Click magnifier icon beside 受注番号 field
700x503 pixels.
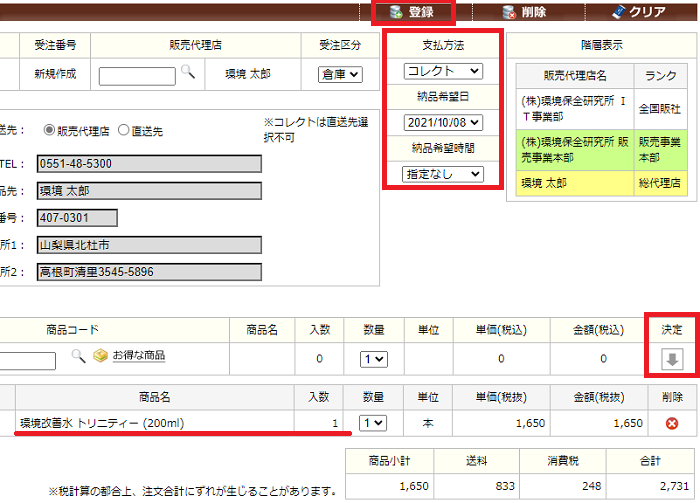coord(187,73)
